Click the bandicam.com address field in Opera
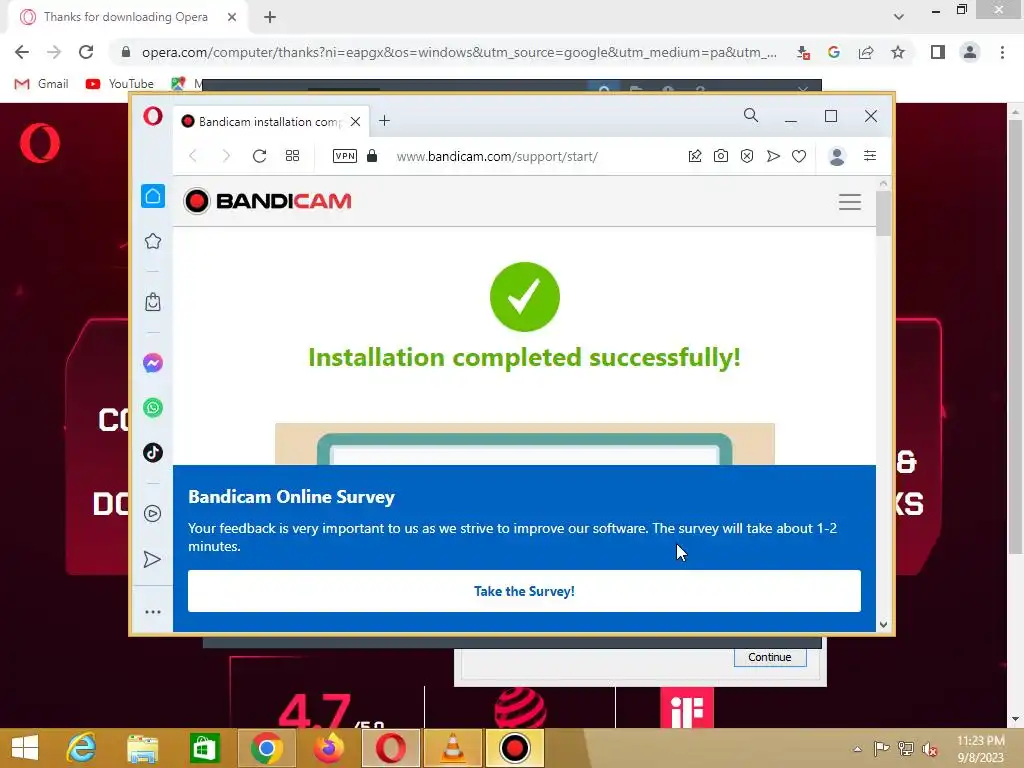Screen dimensions: 1024x768 (x=497, y=157)
